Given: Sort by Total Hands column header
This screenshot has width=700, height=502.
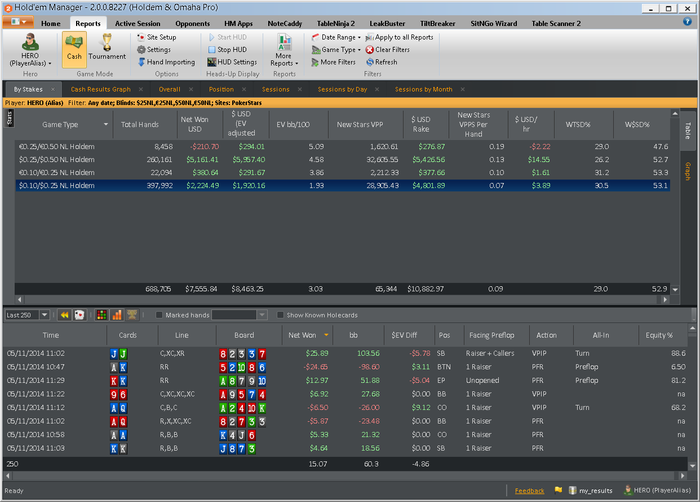Looking at the screenshot, I should 140,125.
